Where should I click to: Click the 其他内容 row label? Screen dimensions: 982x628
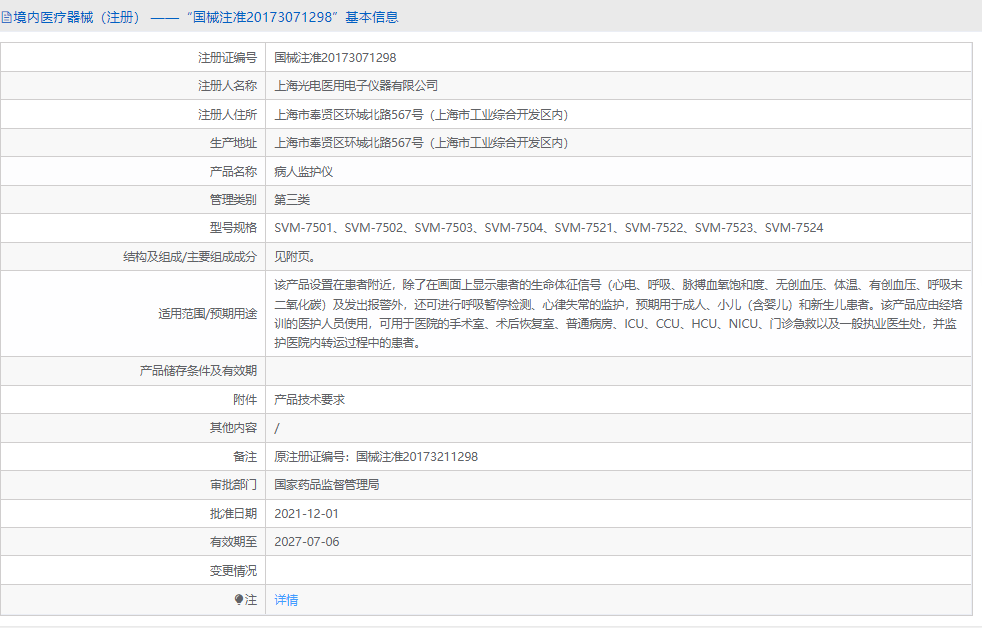point(233,428)
